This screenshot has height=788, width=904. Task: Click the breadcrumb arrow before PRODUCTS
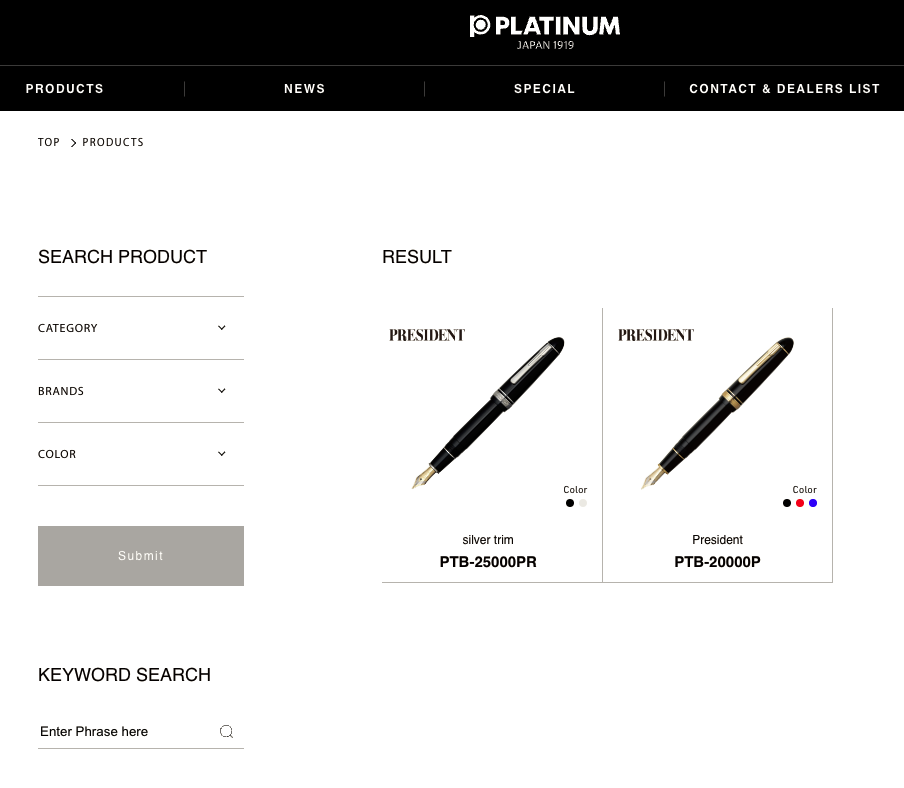tap(73, 143)
